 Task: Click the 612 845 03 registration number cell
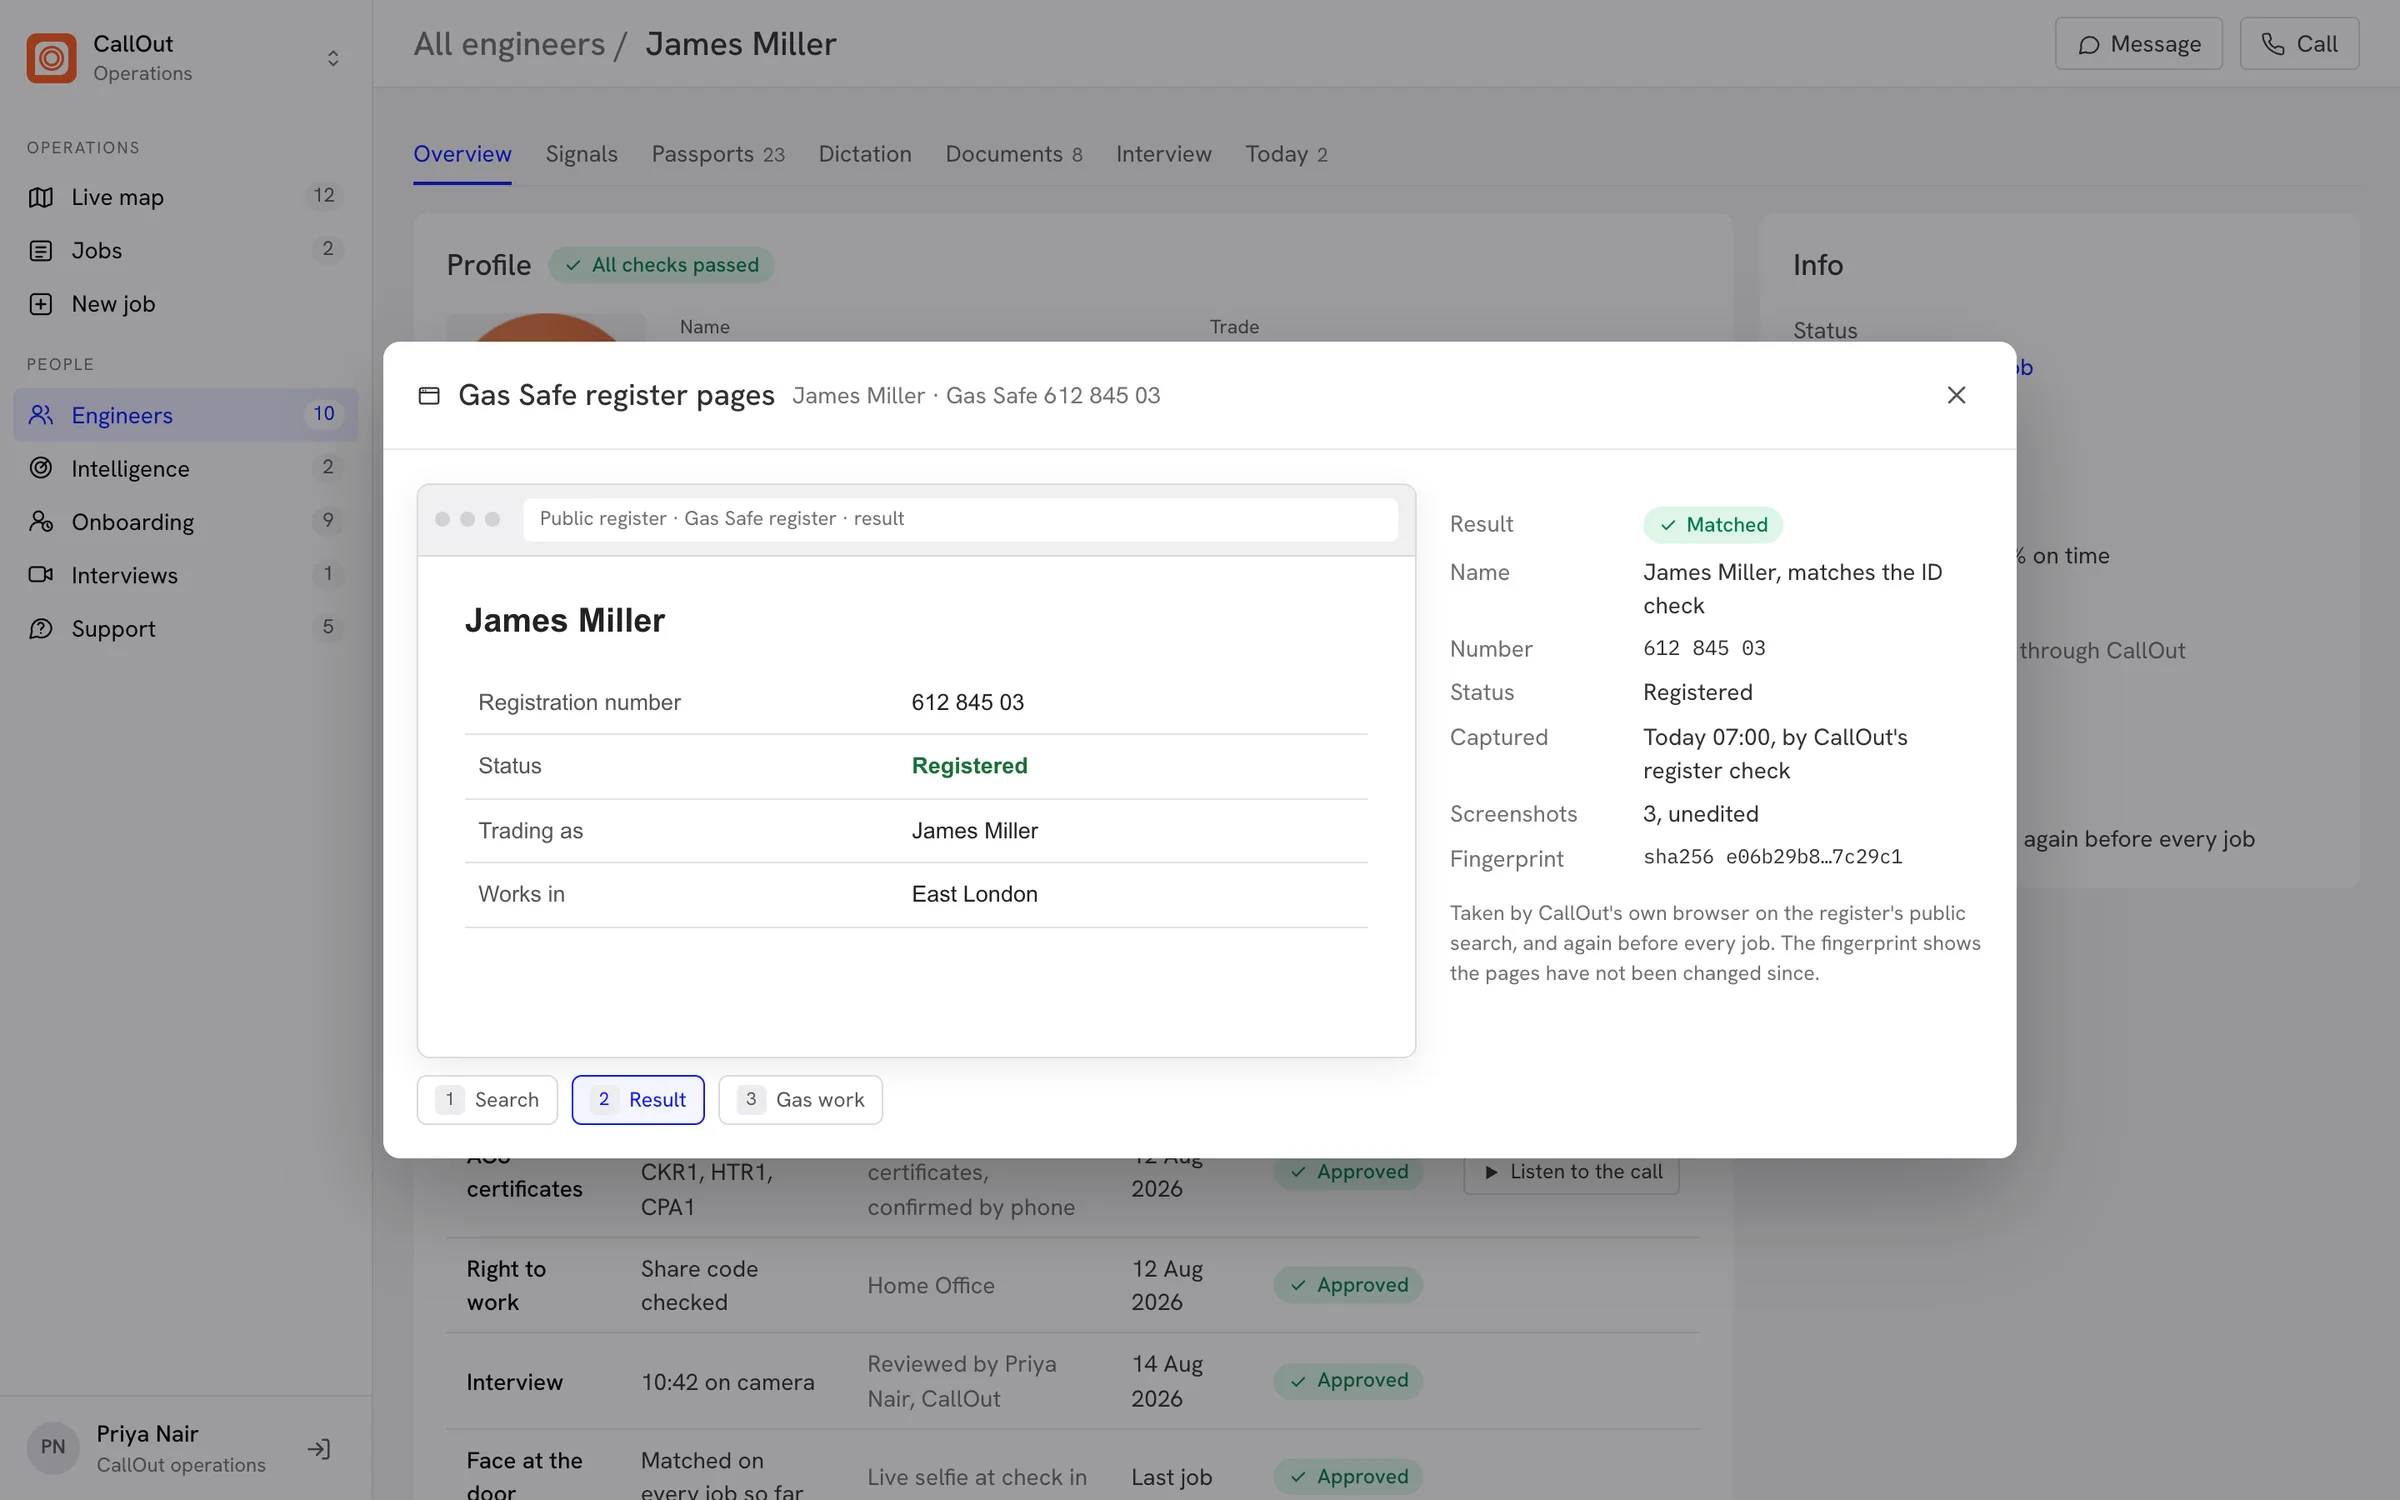pos(967,703)
